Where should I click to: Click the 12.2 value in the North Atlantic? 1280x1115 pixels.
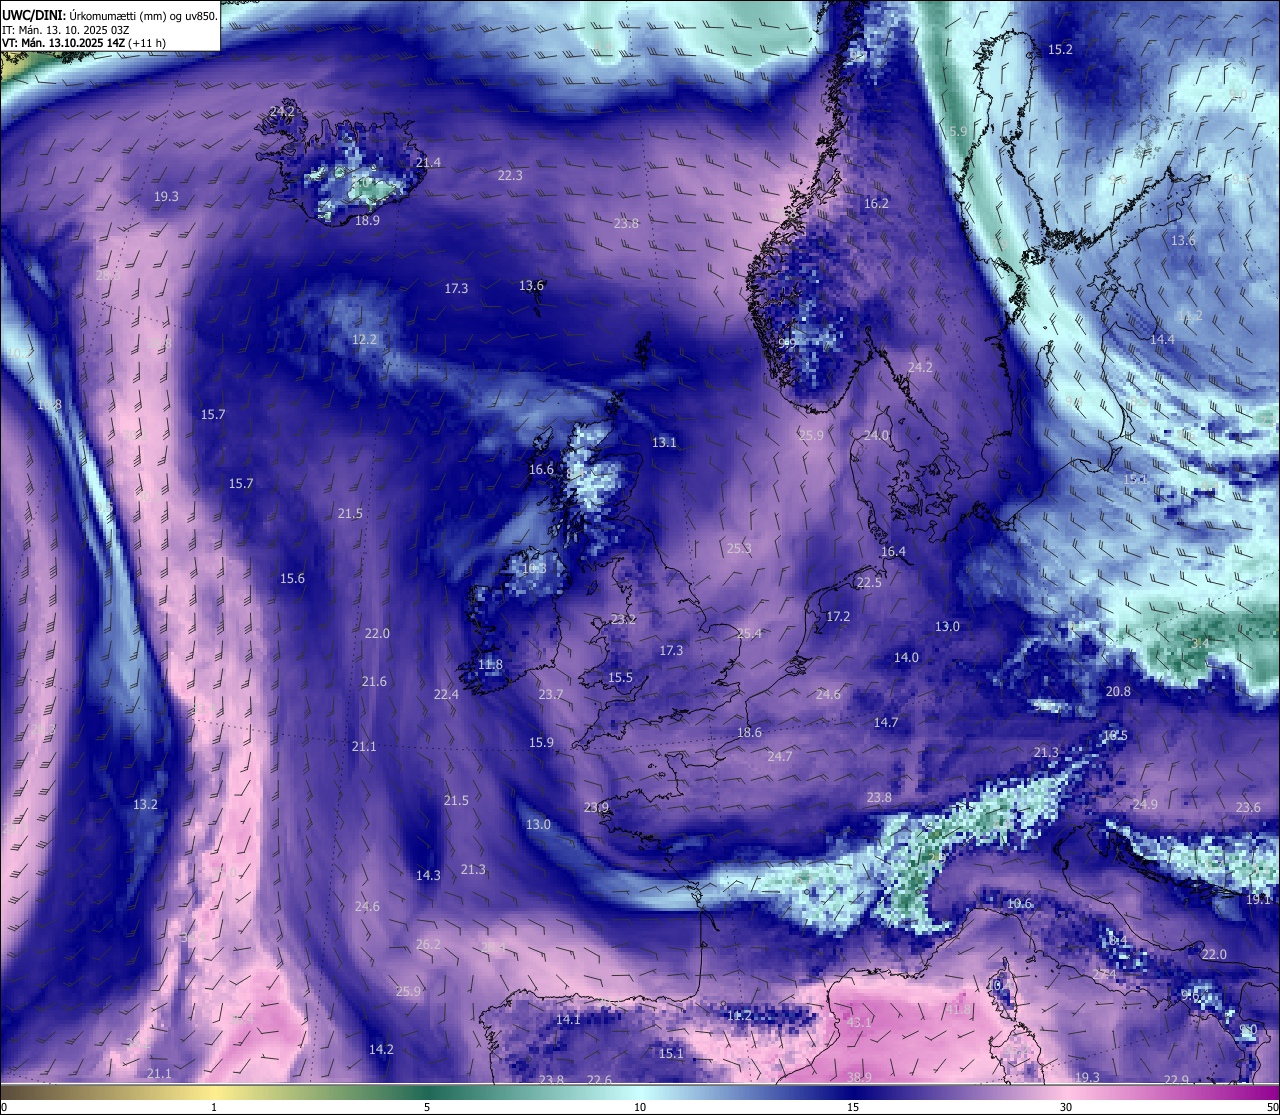(364, 339)
